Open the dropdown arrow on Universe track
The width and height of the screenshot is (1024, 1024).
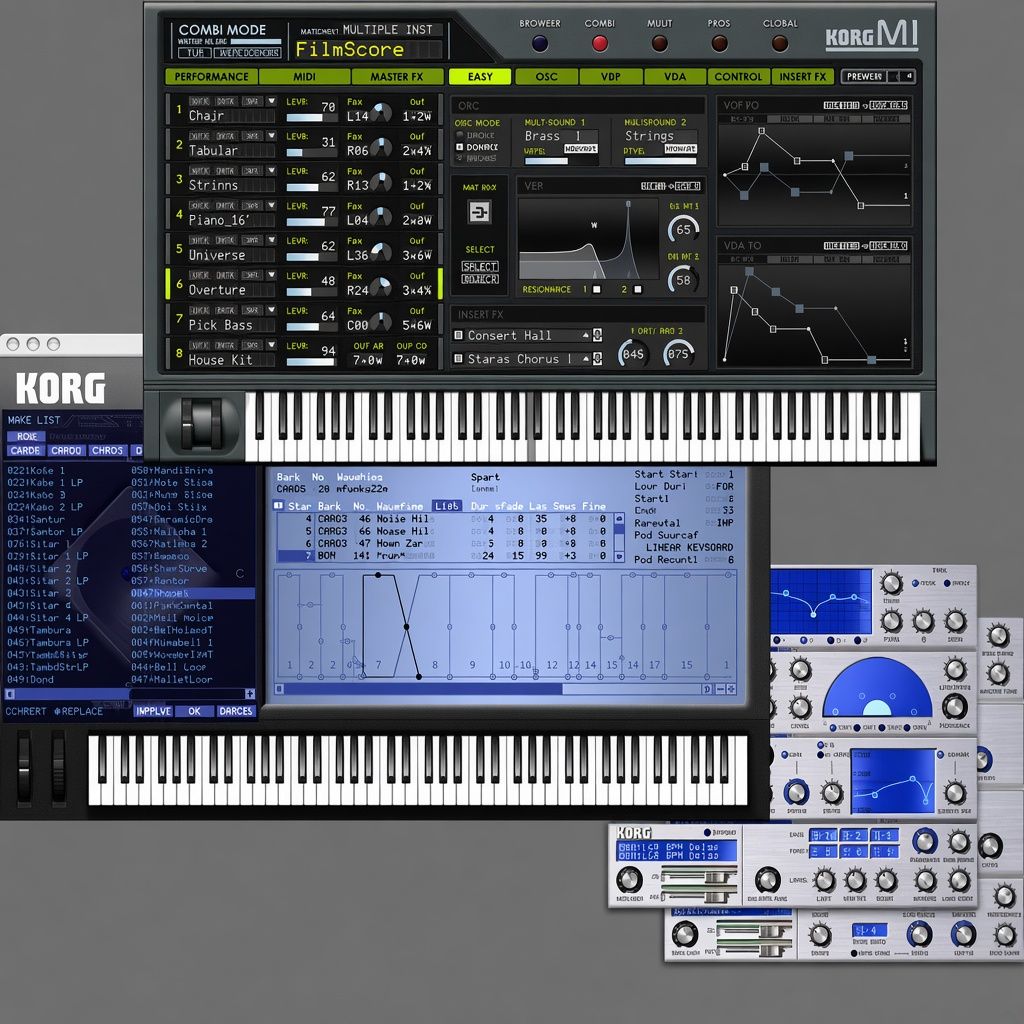pyautogui.click(x=271, y=240)
